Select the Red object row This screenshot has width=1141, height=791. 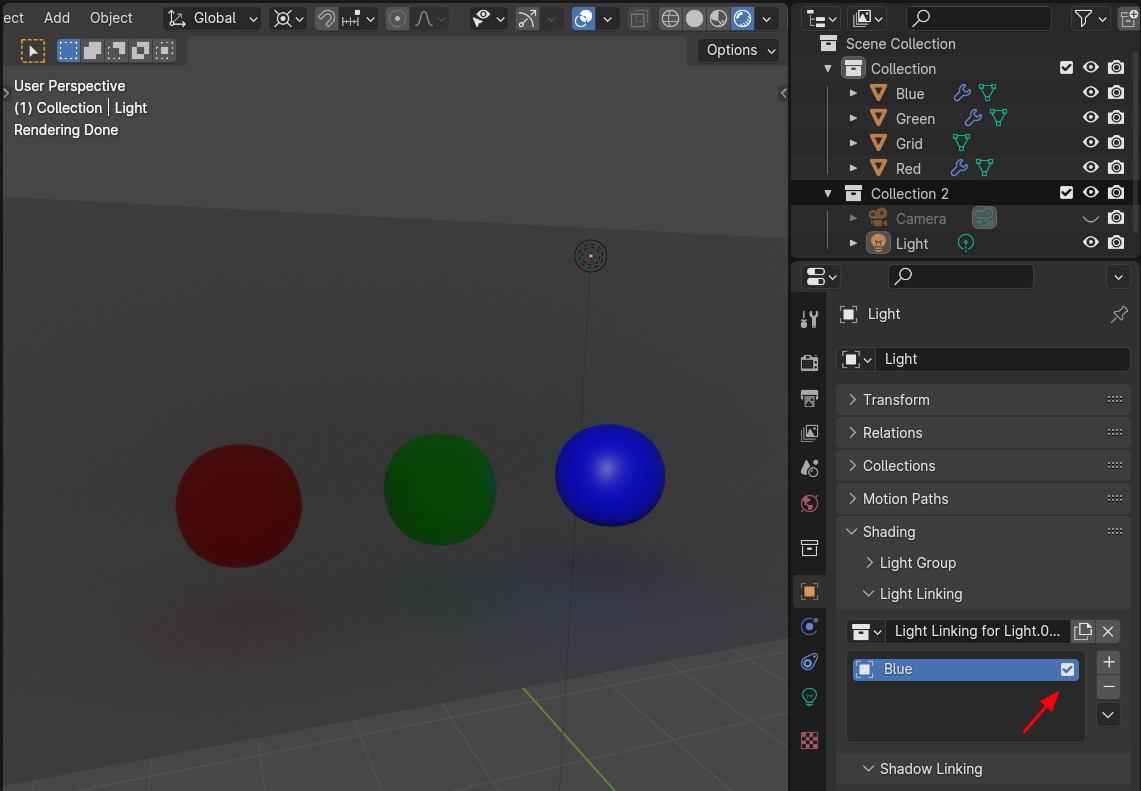961,168
